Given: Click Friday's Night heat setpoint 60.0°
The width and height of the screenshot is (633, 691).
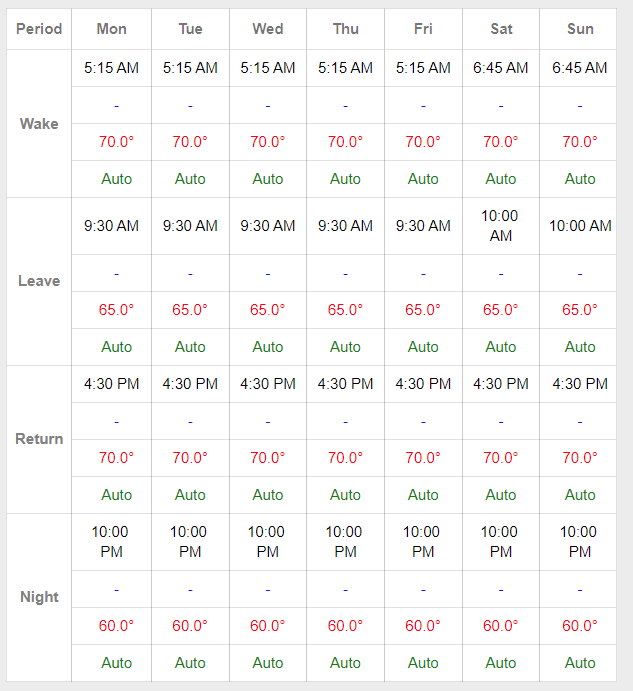Looking at the screenshot, I should [x=423, y=626].
